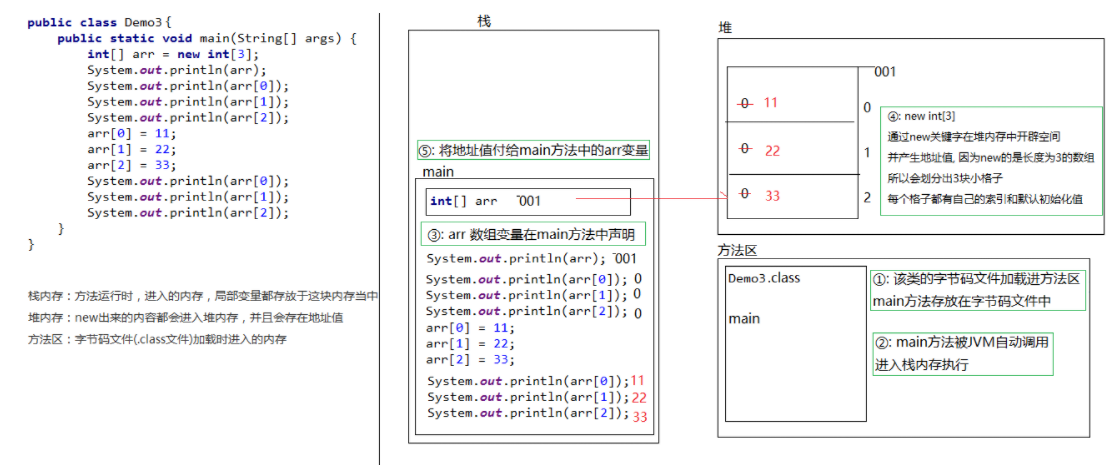Select the "方法区：字节码文件" description line
This screenshot has height=465, width=1111.
click(157, 339)
